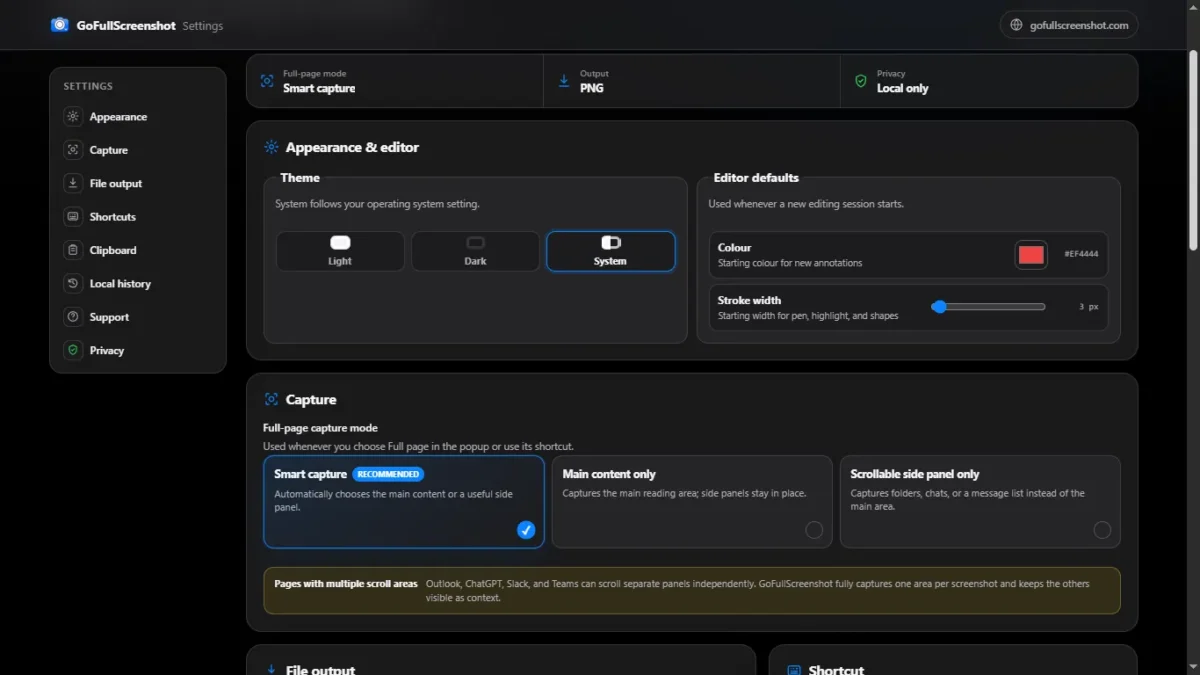Click the Smart capture summary card
The height and width of the screenshot is (675, 1200).
pyautogui.click(x=395, y=81)
